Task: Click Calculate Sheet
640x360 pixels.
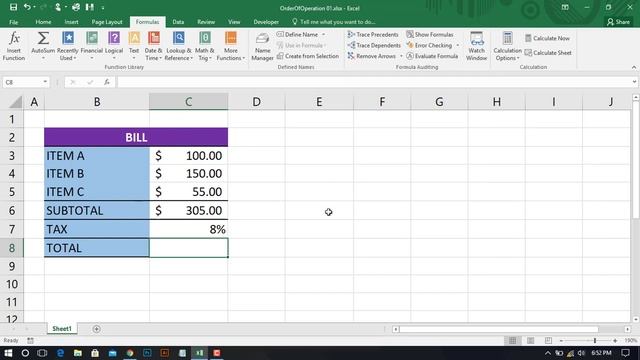Action: pyautogui.click(x=548, y=53)
